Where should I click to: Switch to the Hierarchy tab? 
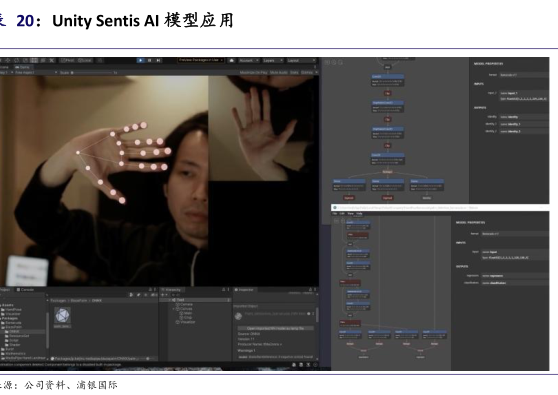click(x=171, y=290)
